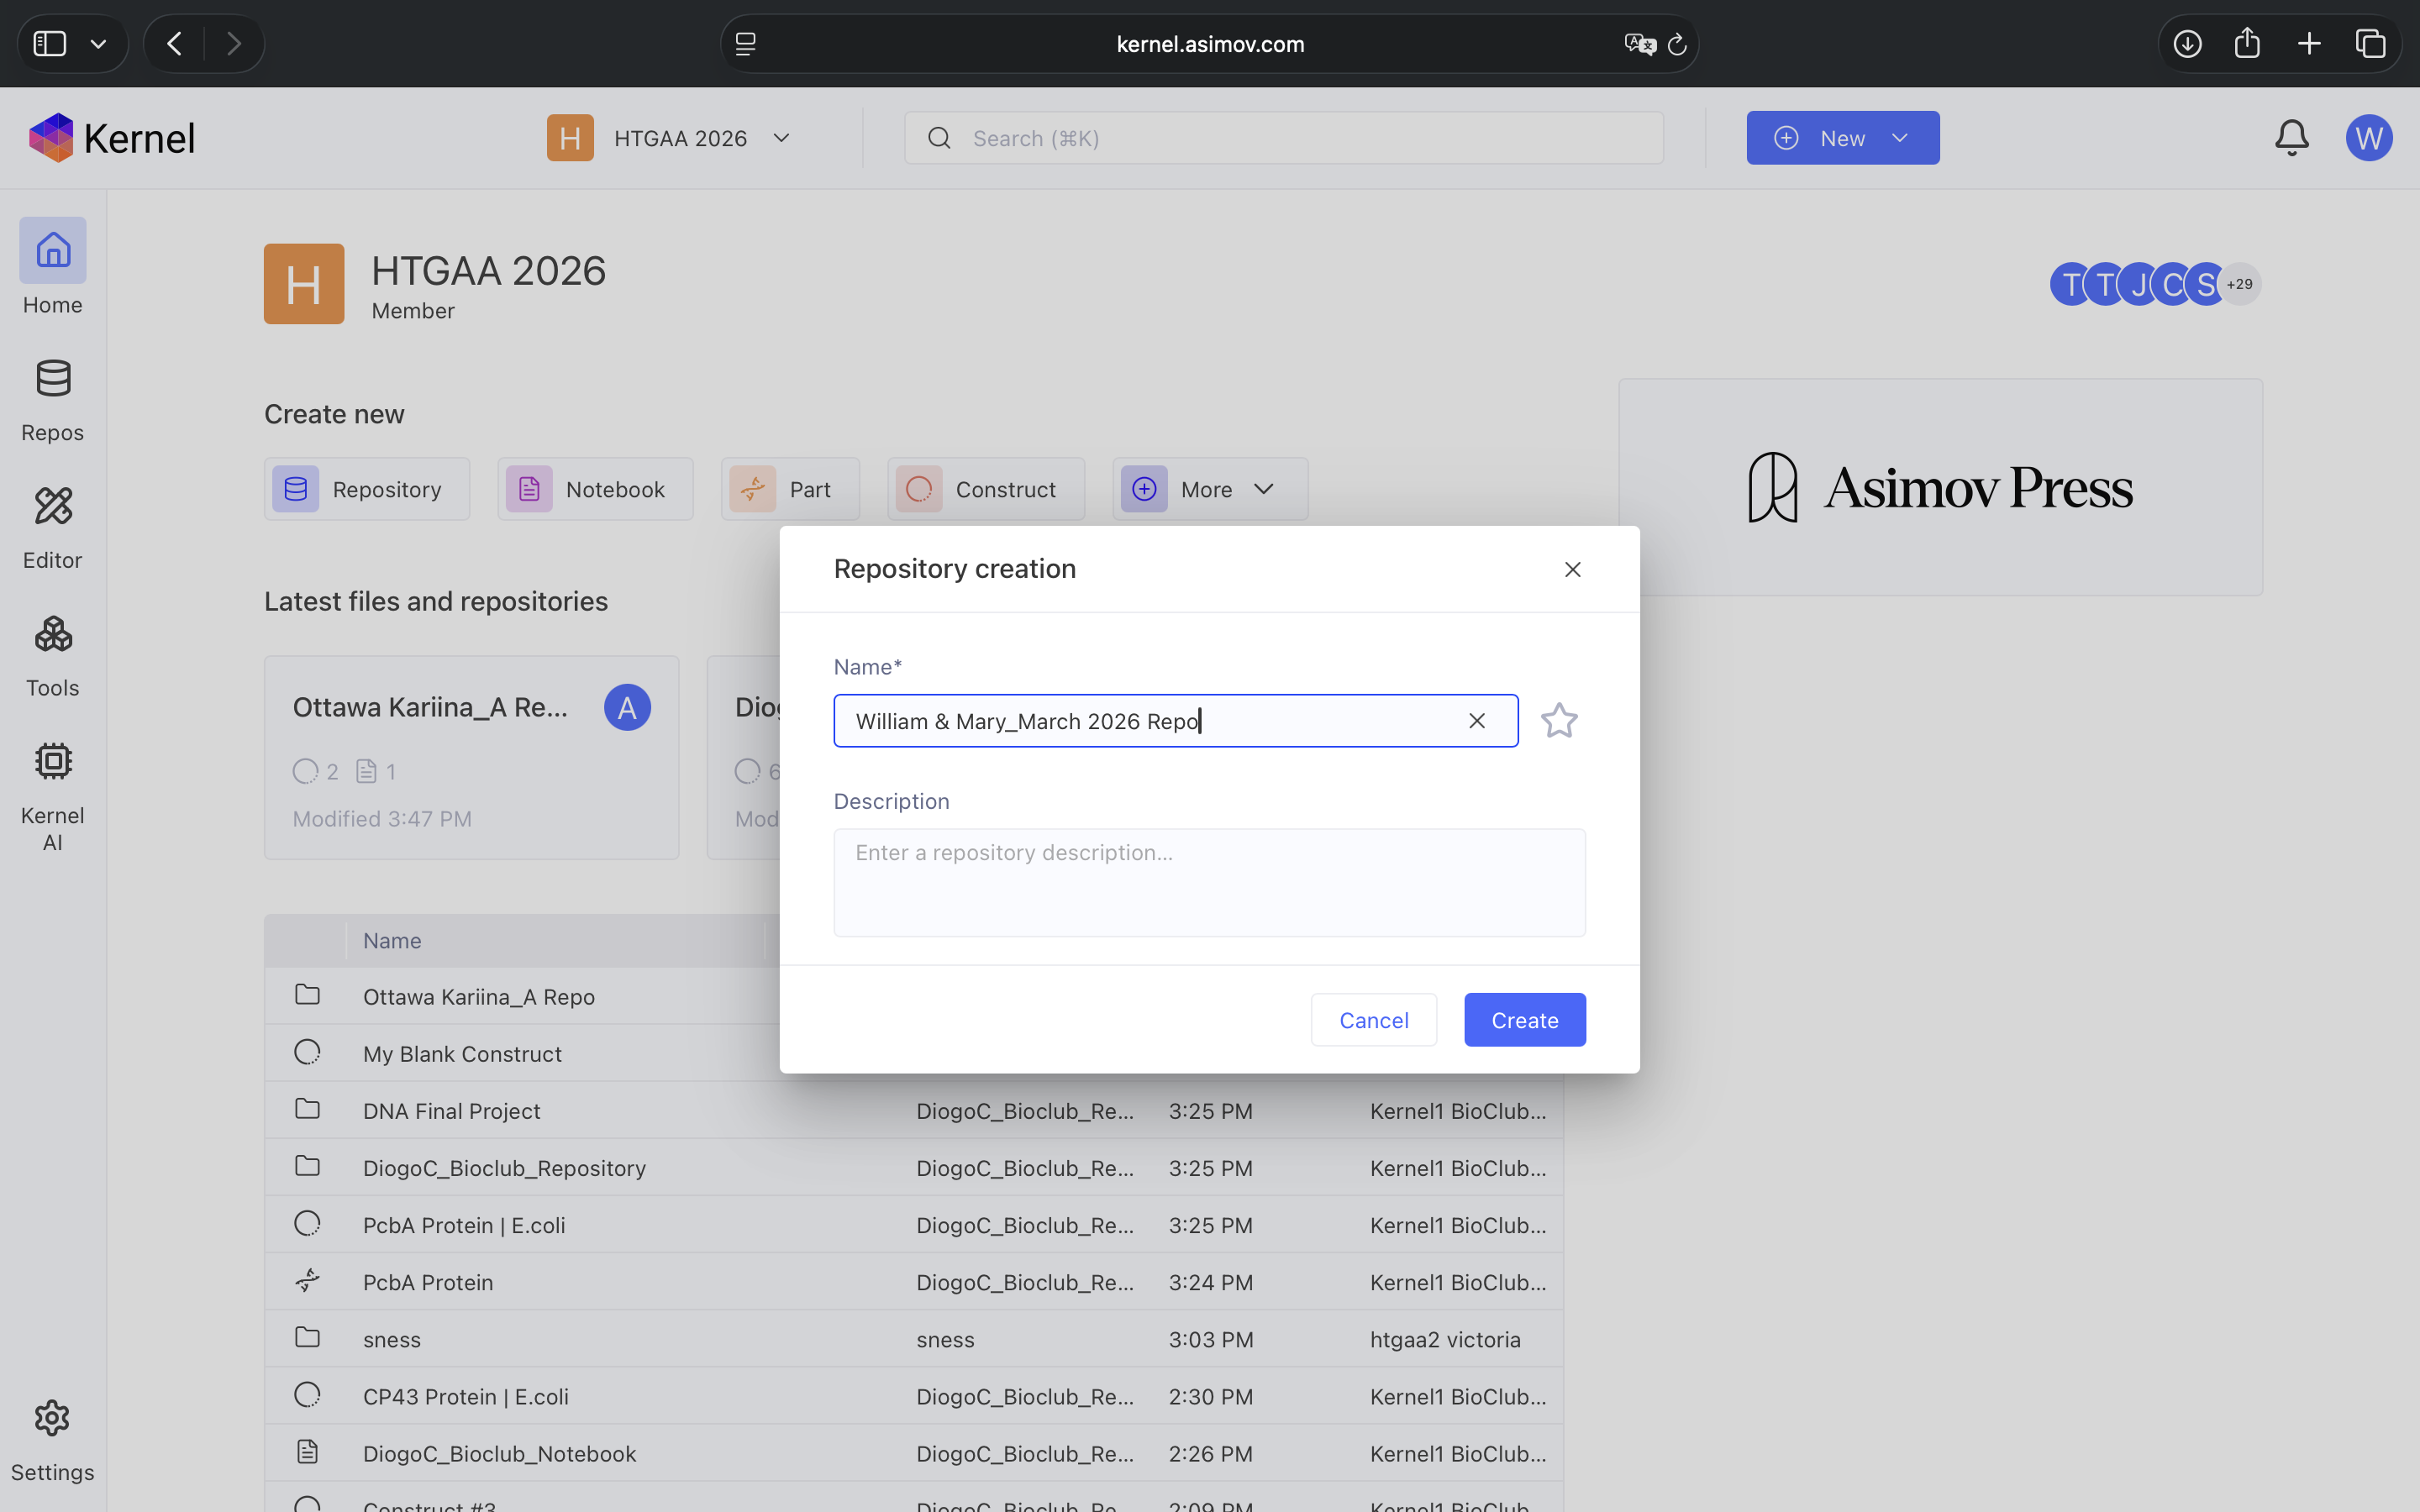Open the Repos sidebar section
2420x1512 pixels.
[53, 400]
